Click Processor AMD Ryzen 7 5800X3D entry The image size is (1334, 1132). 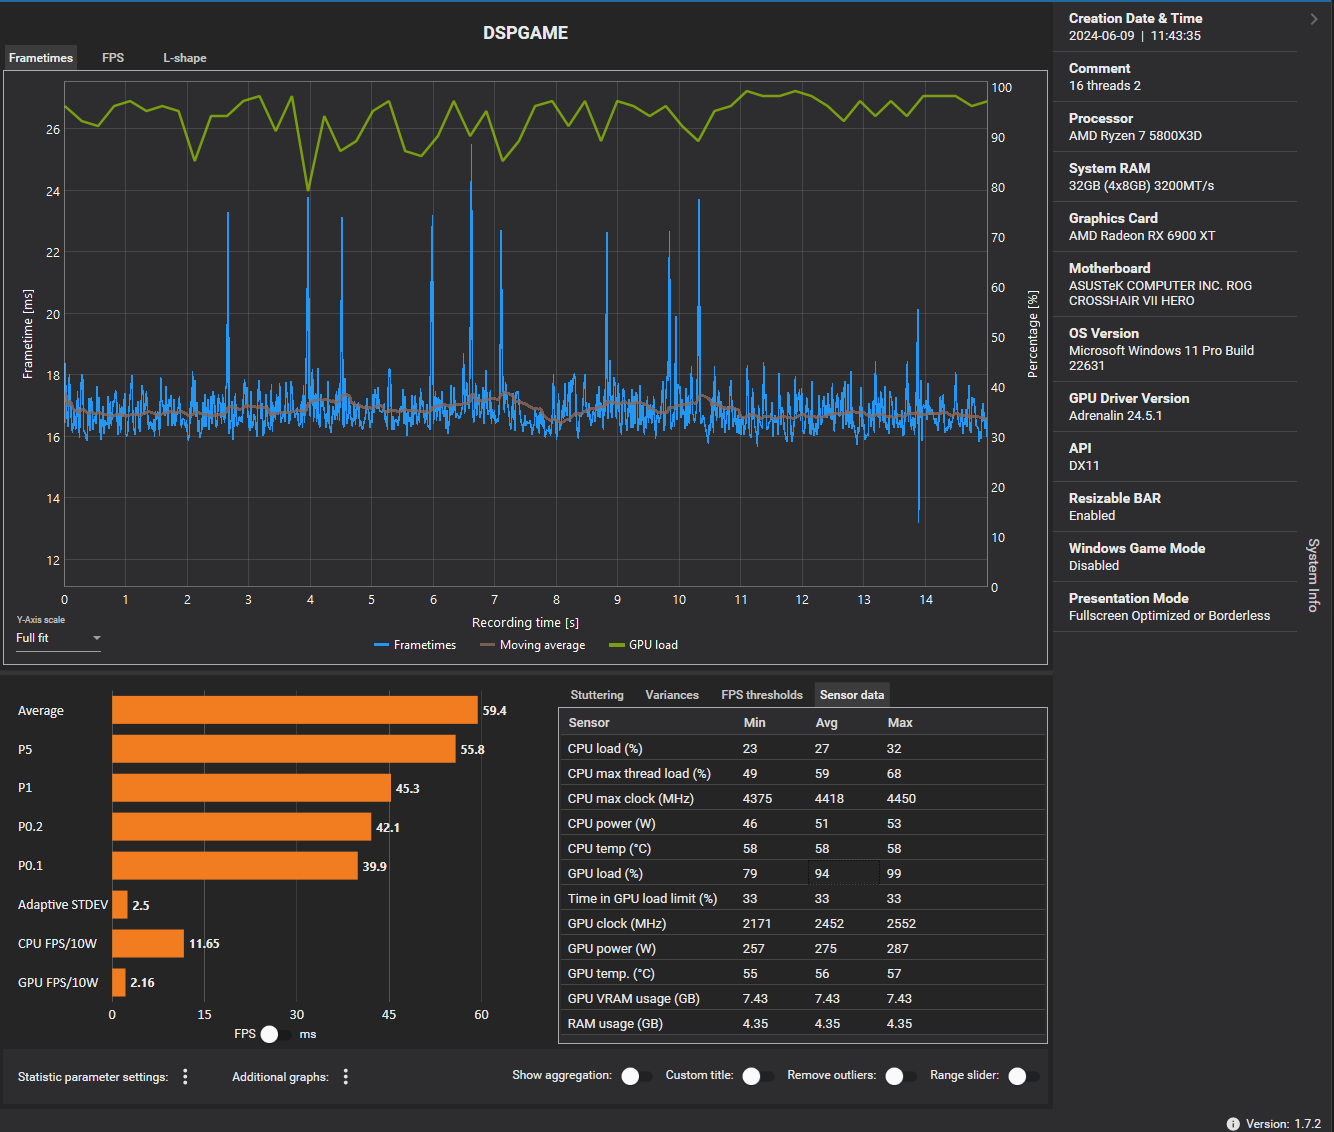click(1175, 127)
